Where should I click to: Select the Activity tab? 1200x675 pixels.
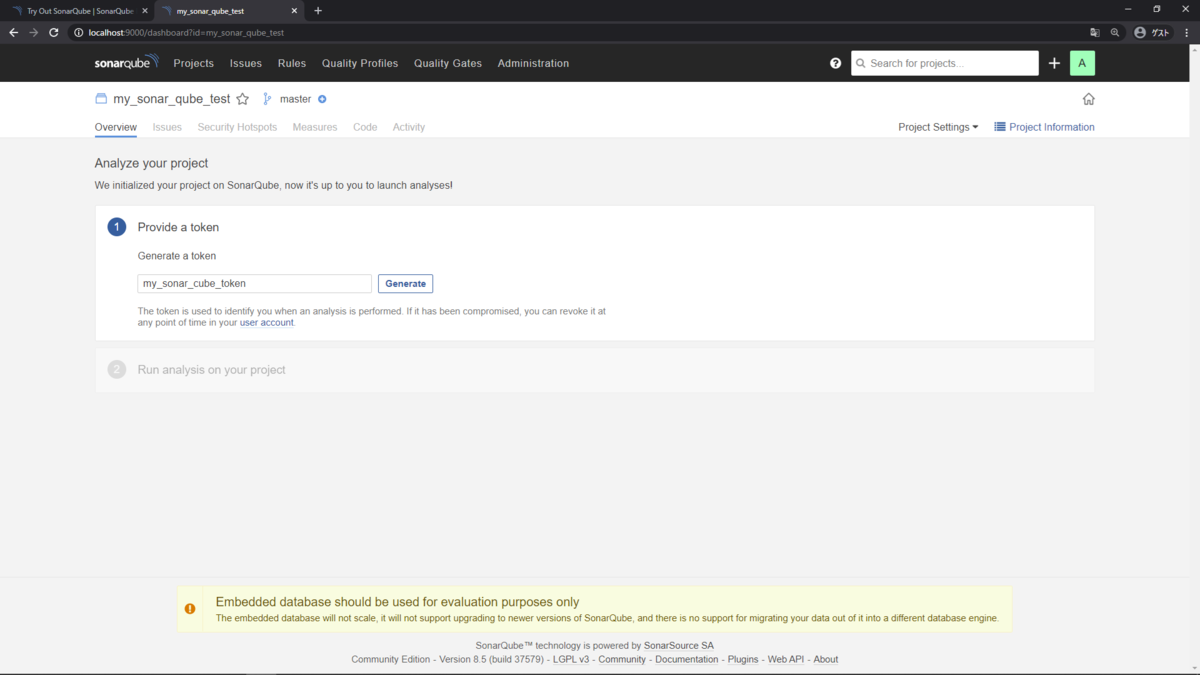click(409, 127)
